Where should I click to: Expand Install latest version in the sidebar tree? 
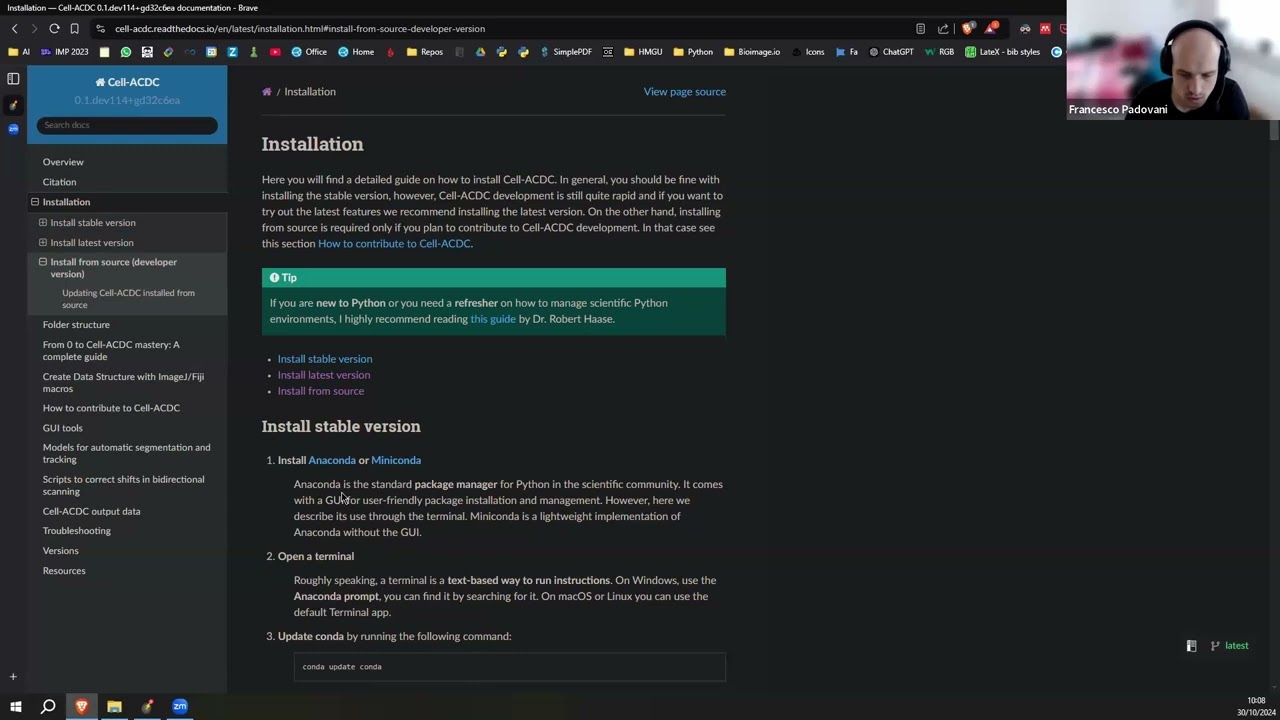click(x=42, y=242)
